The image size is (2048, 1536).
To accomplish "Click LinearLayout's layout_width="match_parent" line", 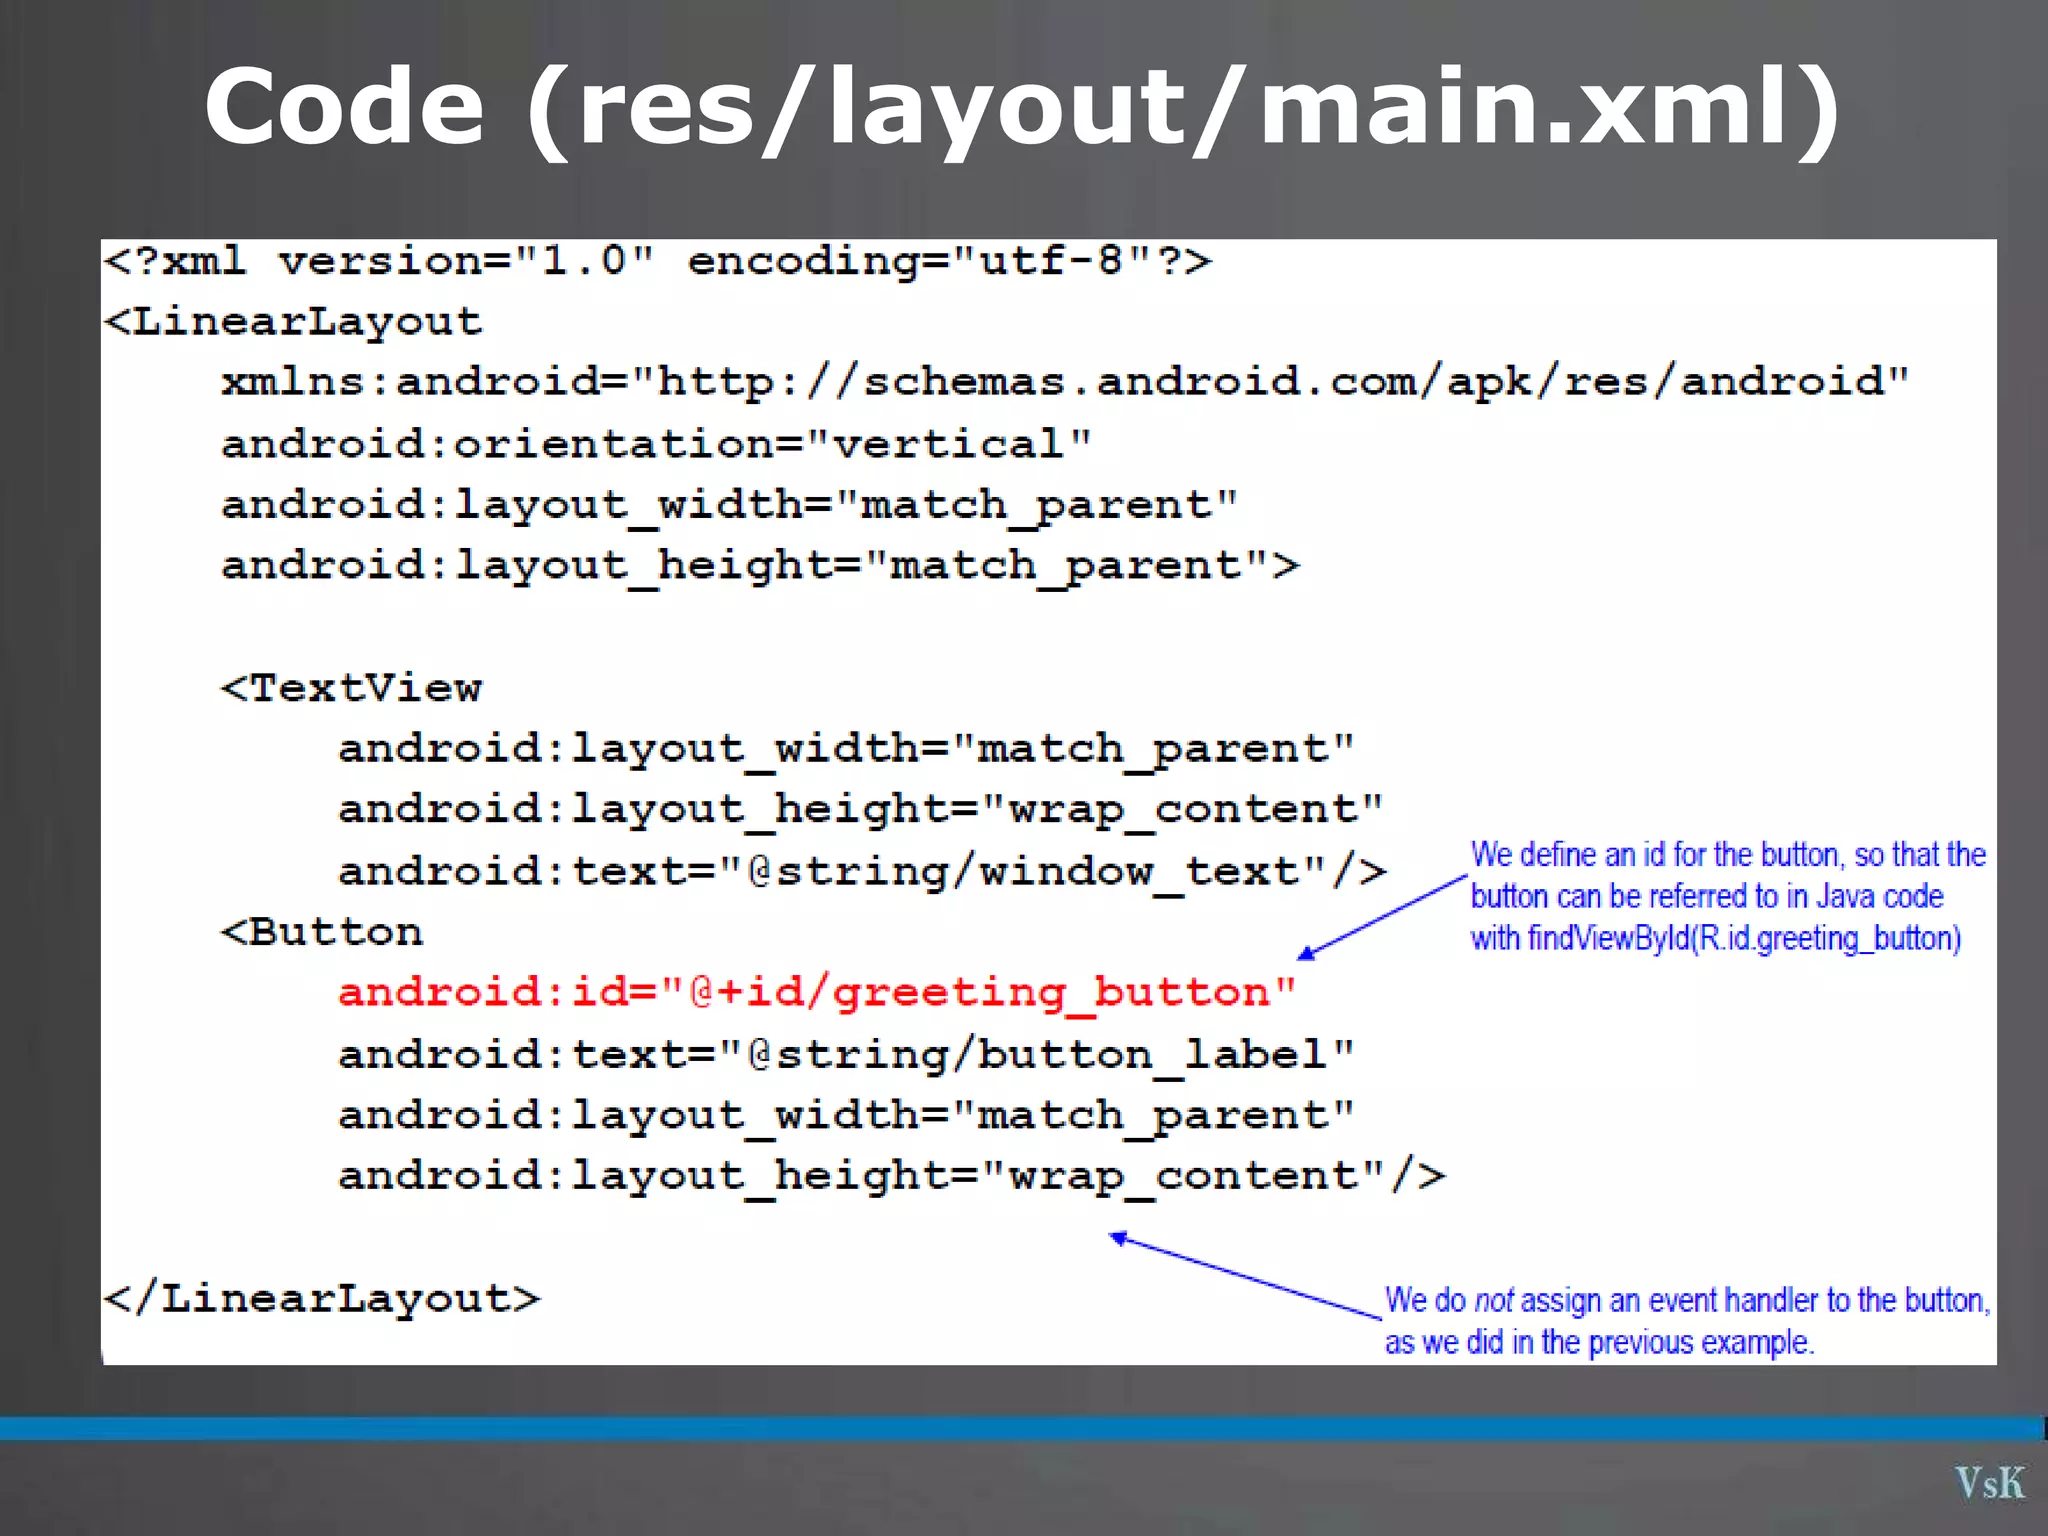I will tap(729, 506).
